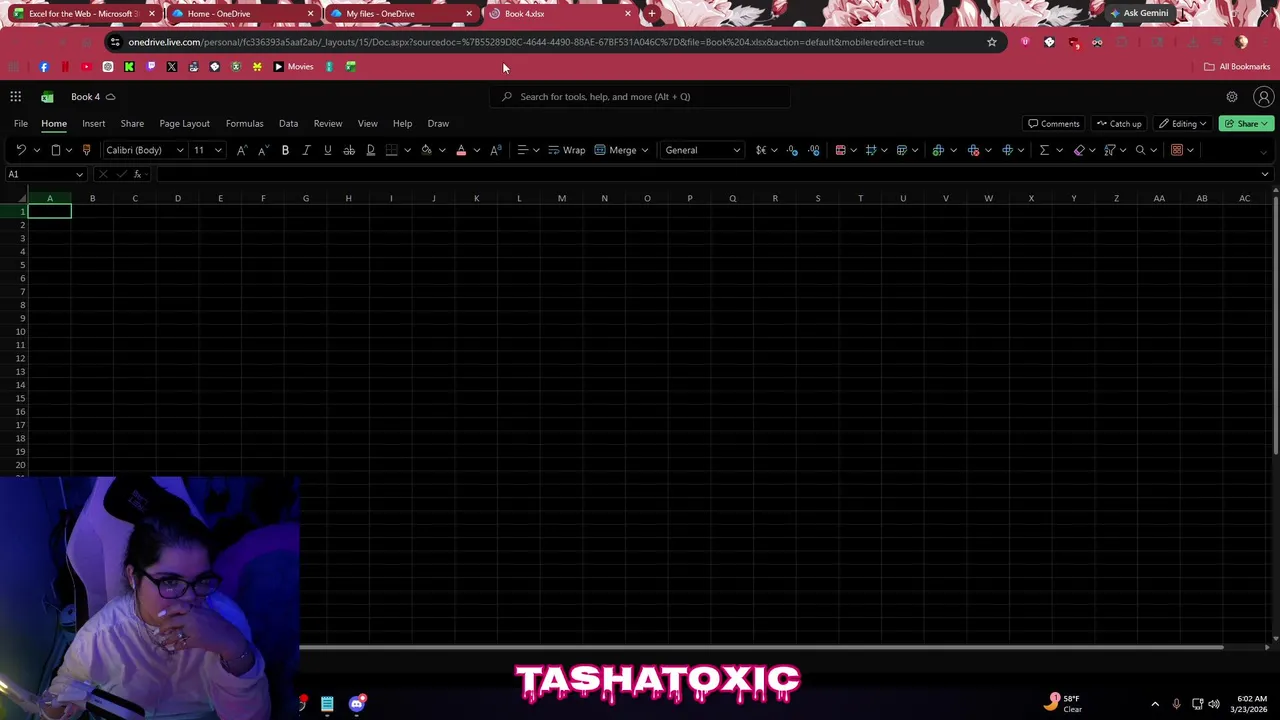1280x720 pixels.
Task: Switch to Home - OneDrive browser tab
Action: 240,14
